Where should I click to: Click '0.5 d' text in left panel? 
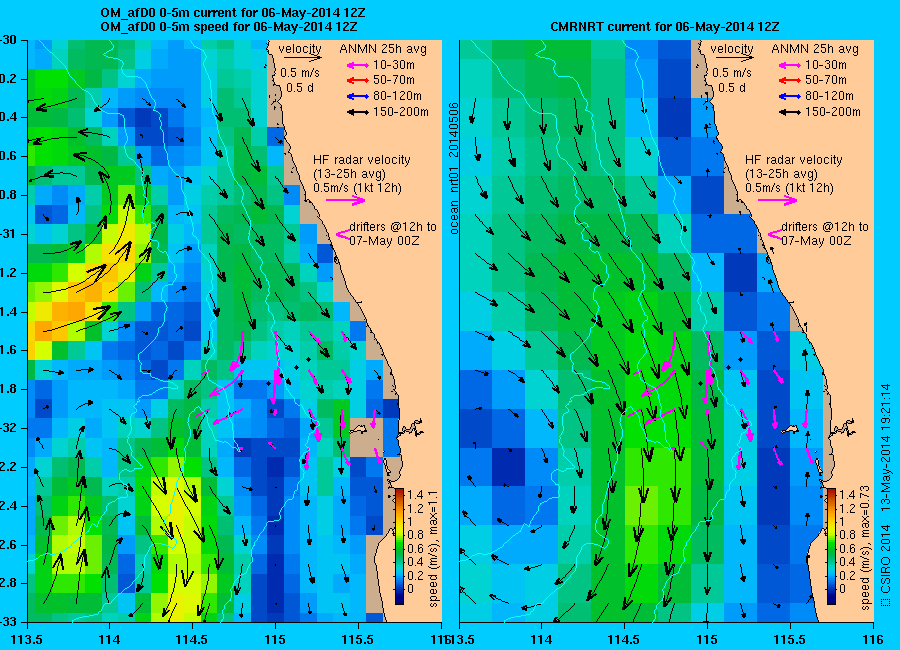pos(300,88)
